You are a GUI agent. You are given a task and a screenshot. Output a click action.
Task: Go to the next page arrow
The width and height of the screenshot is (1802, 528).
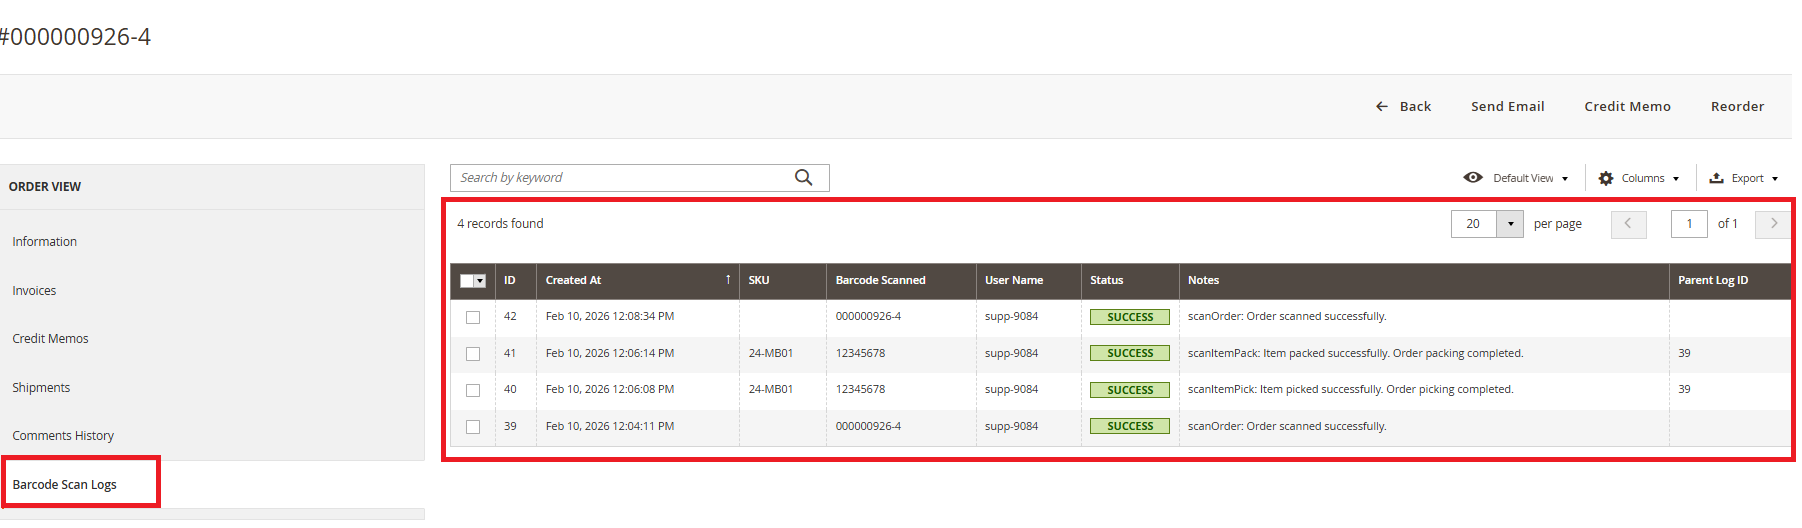(1773, 224)
